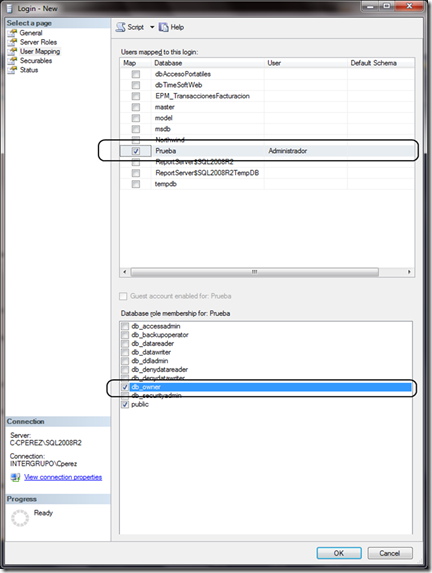Viewport: 432px width, 573px height.
Task: Click the scroll-right arrow of the database list
Action: tap(409, 272)
